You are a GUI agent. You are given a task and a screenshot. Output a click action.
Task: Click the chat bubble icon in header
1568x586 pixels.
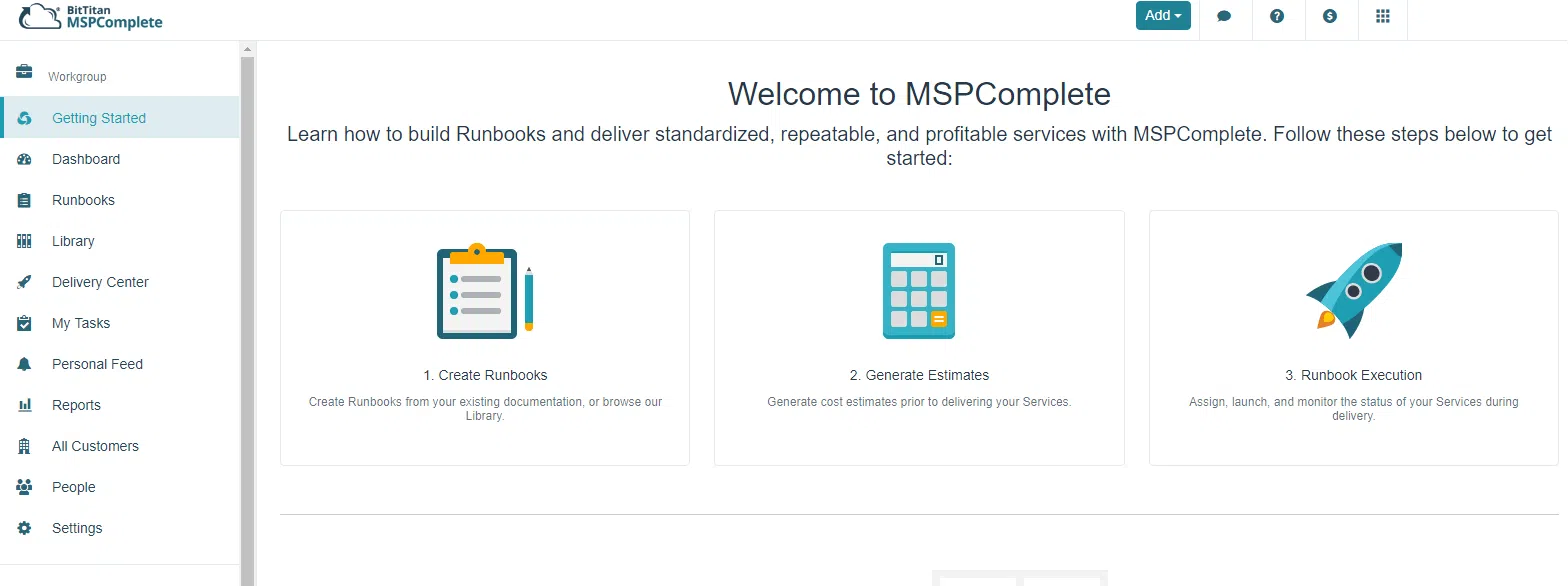1224,16
